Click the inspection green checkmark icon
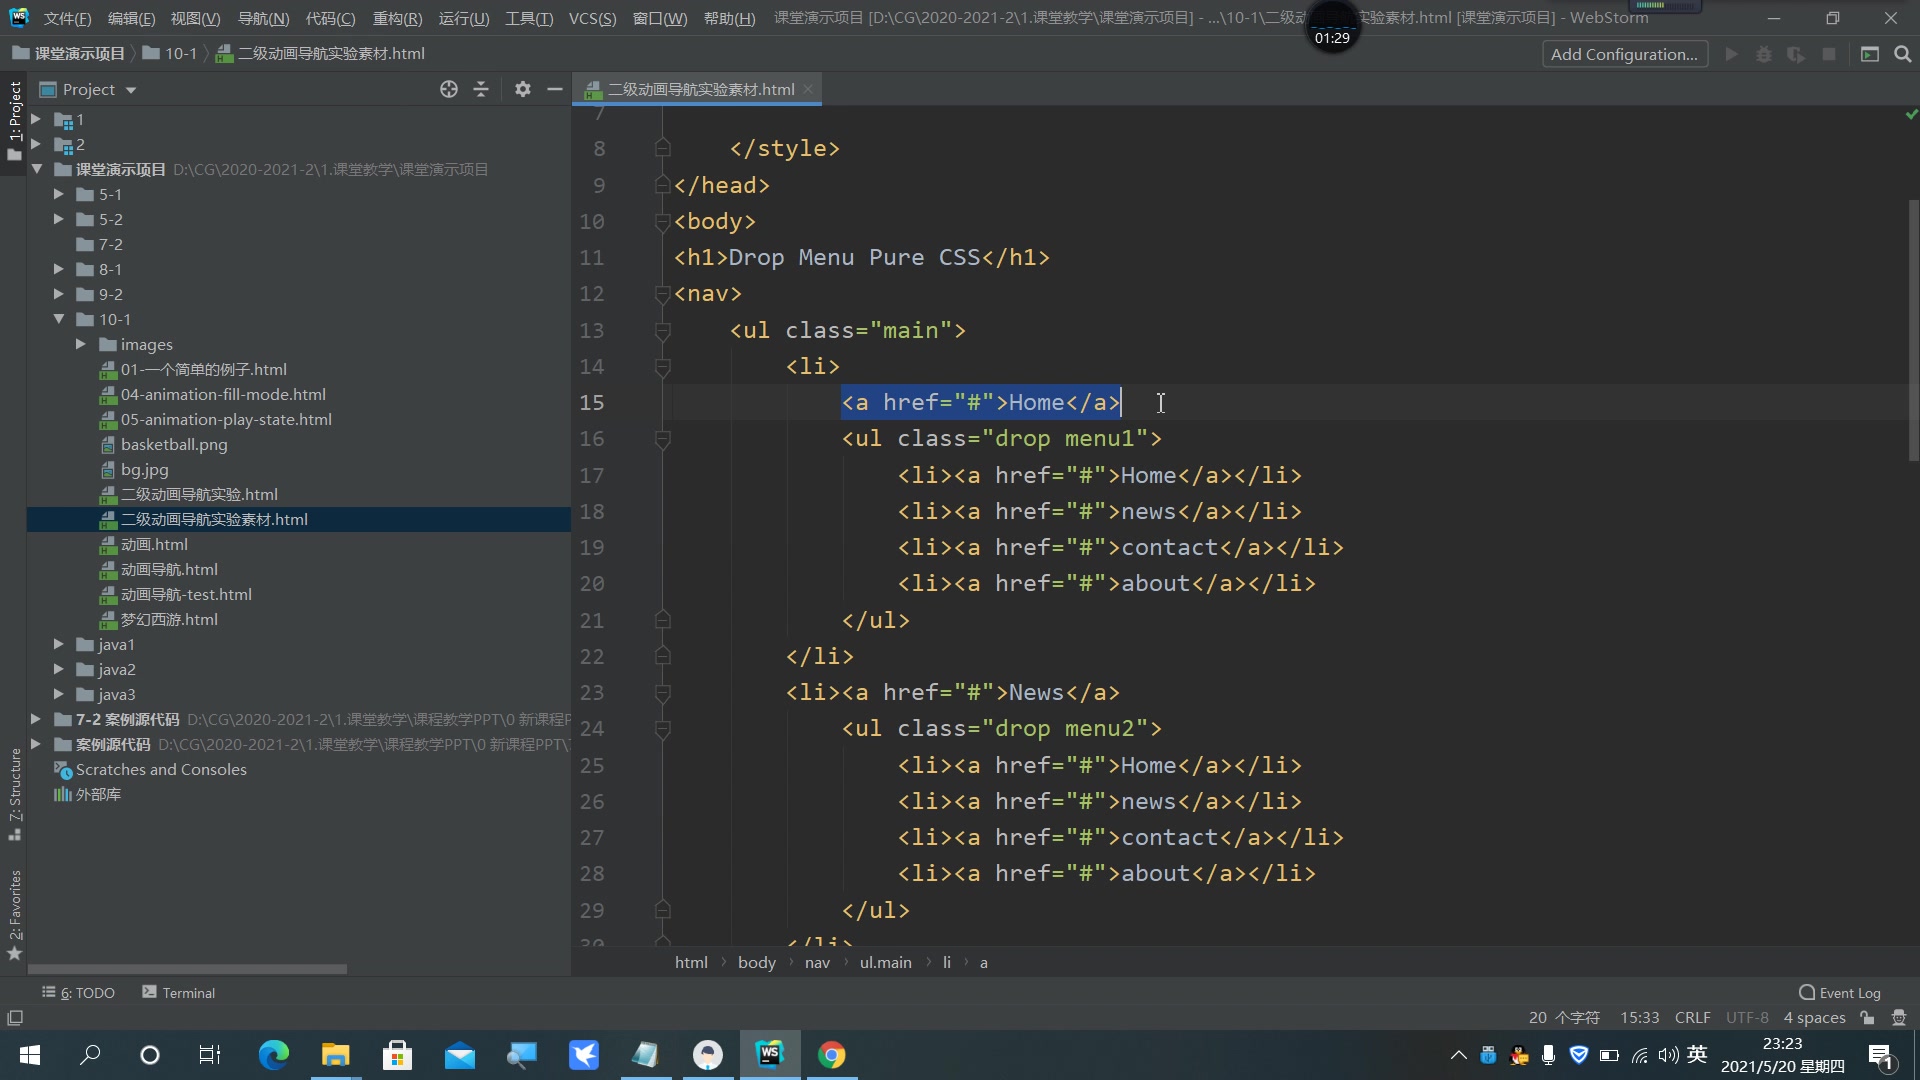 pos(1911,115)
